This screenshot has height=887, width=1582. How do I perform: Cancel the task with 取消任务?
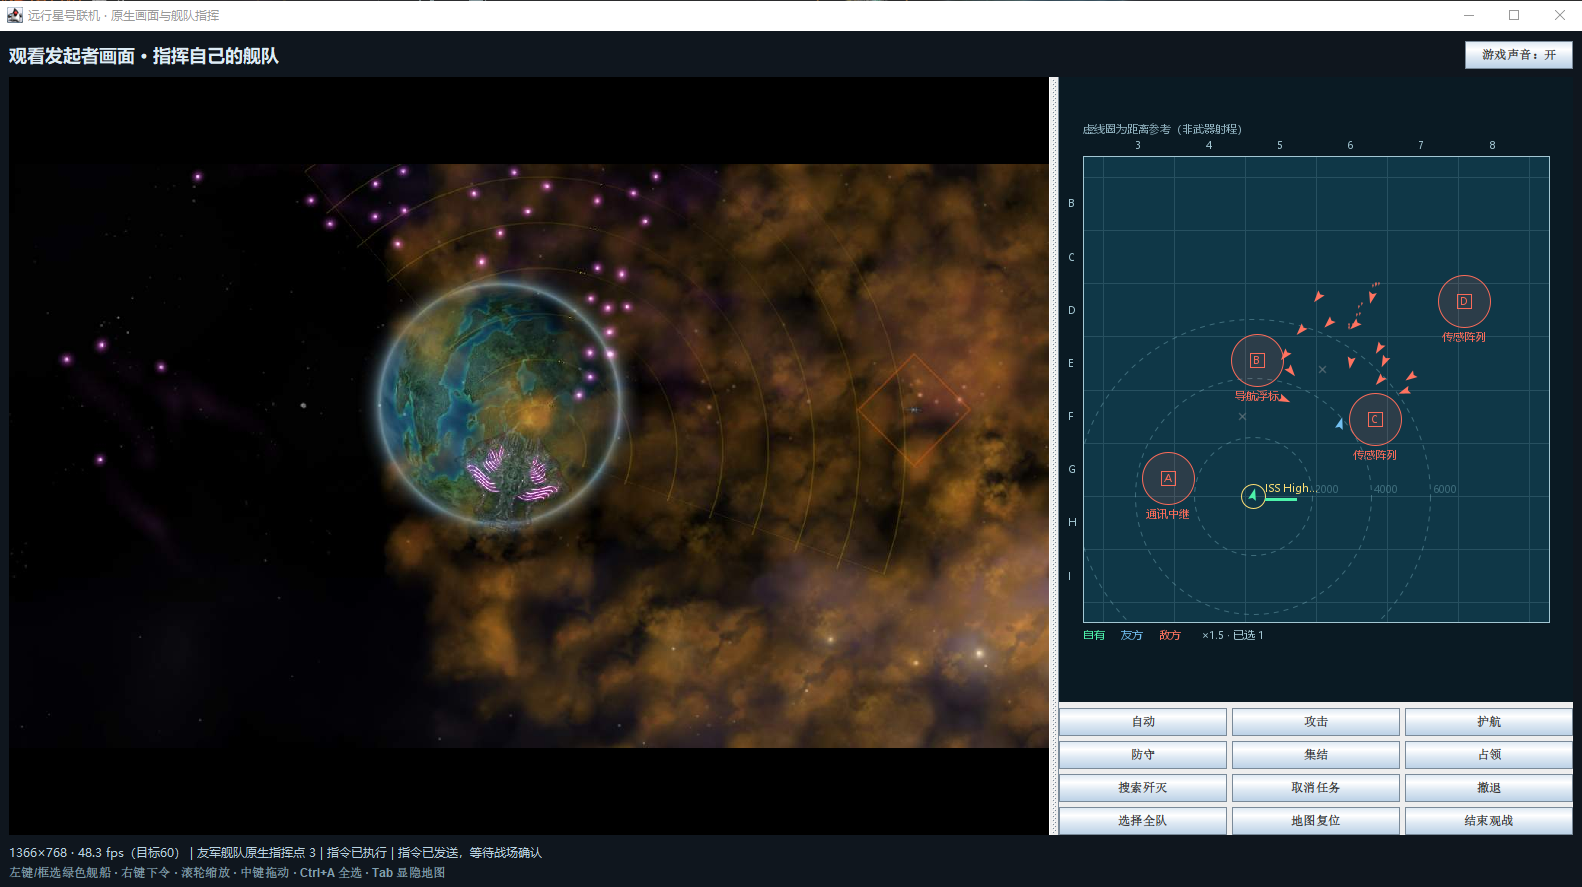[x=1316, y=788]
